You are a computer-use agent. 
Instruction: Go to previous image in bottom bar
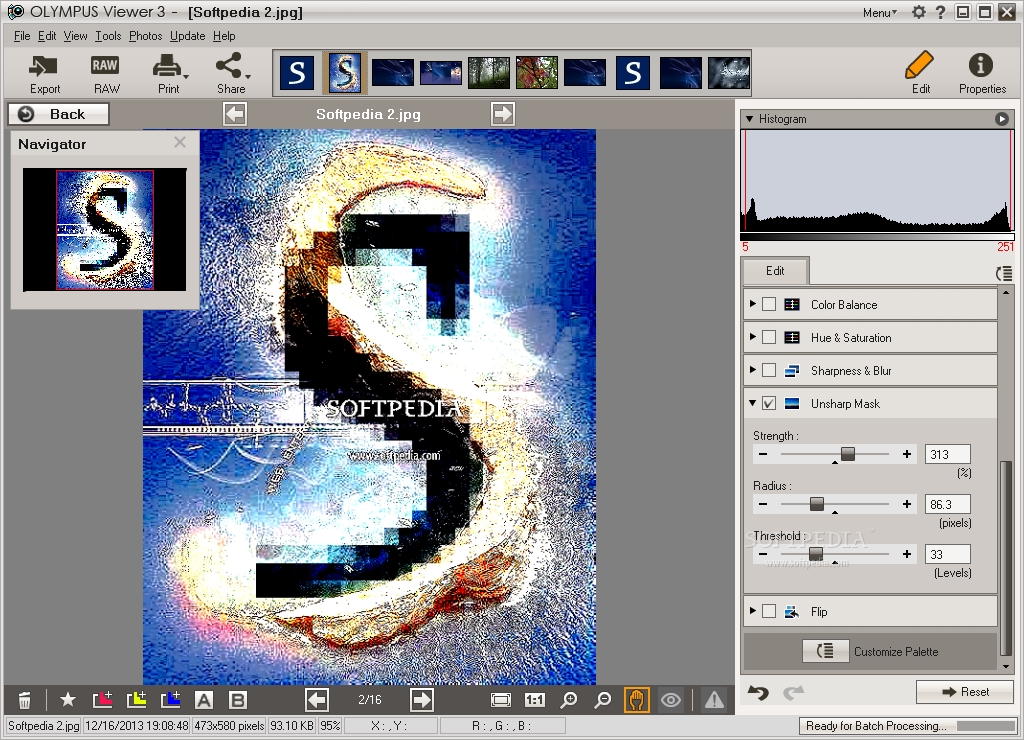[317, 700]
